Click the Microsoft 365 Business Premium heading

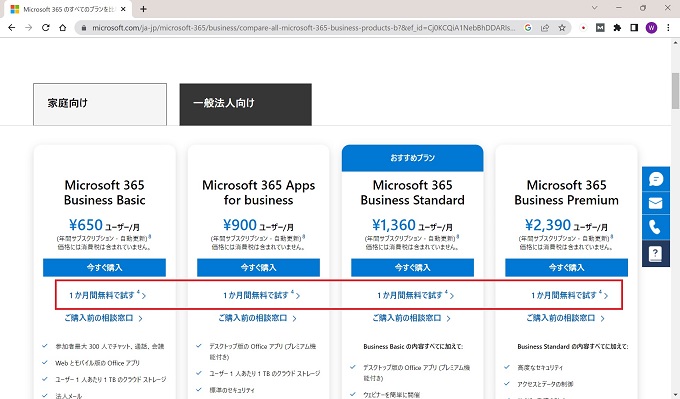point(566,193)
